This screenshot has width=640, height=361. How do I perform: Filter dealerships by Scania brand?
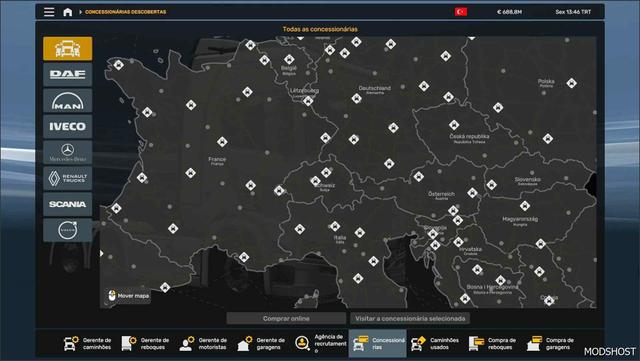[x=68, y=204]
